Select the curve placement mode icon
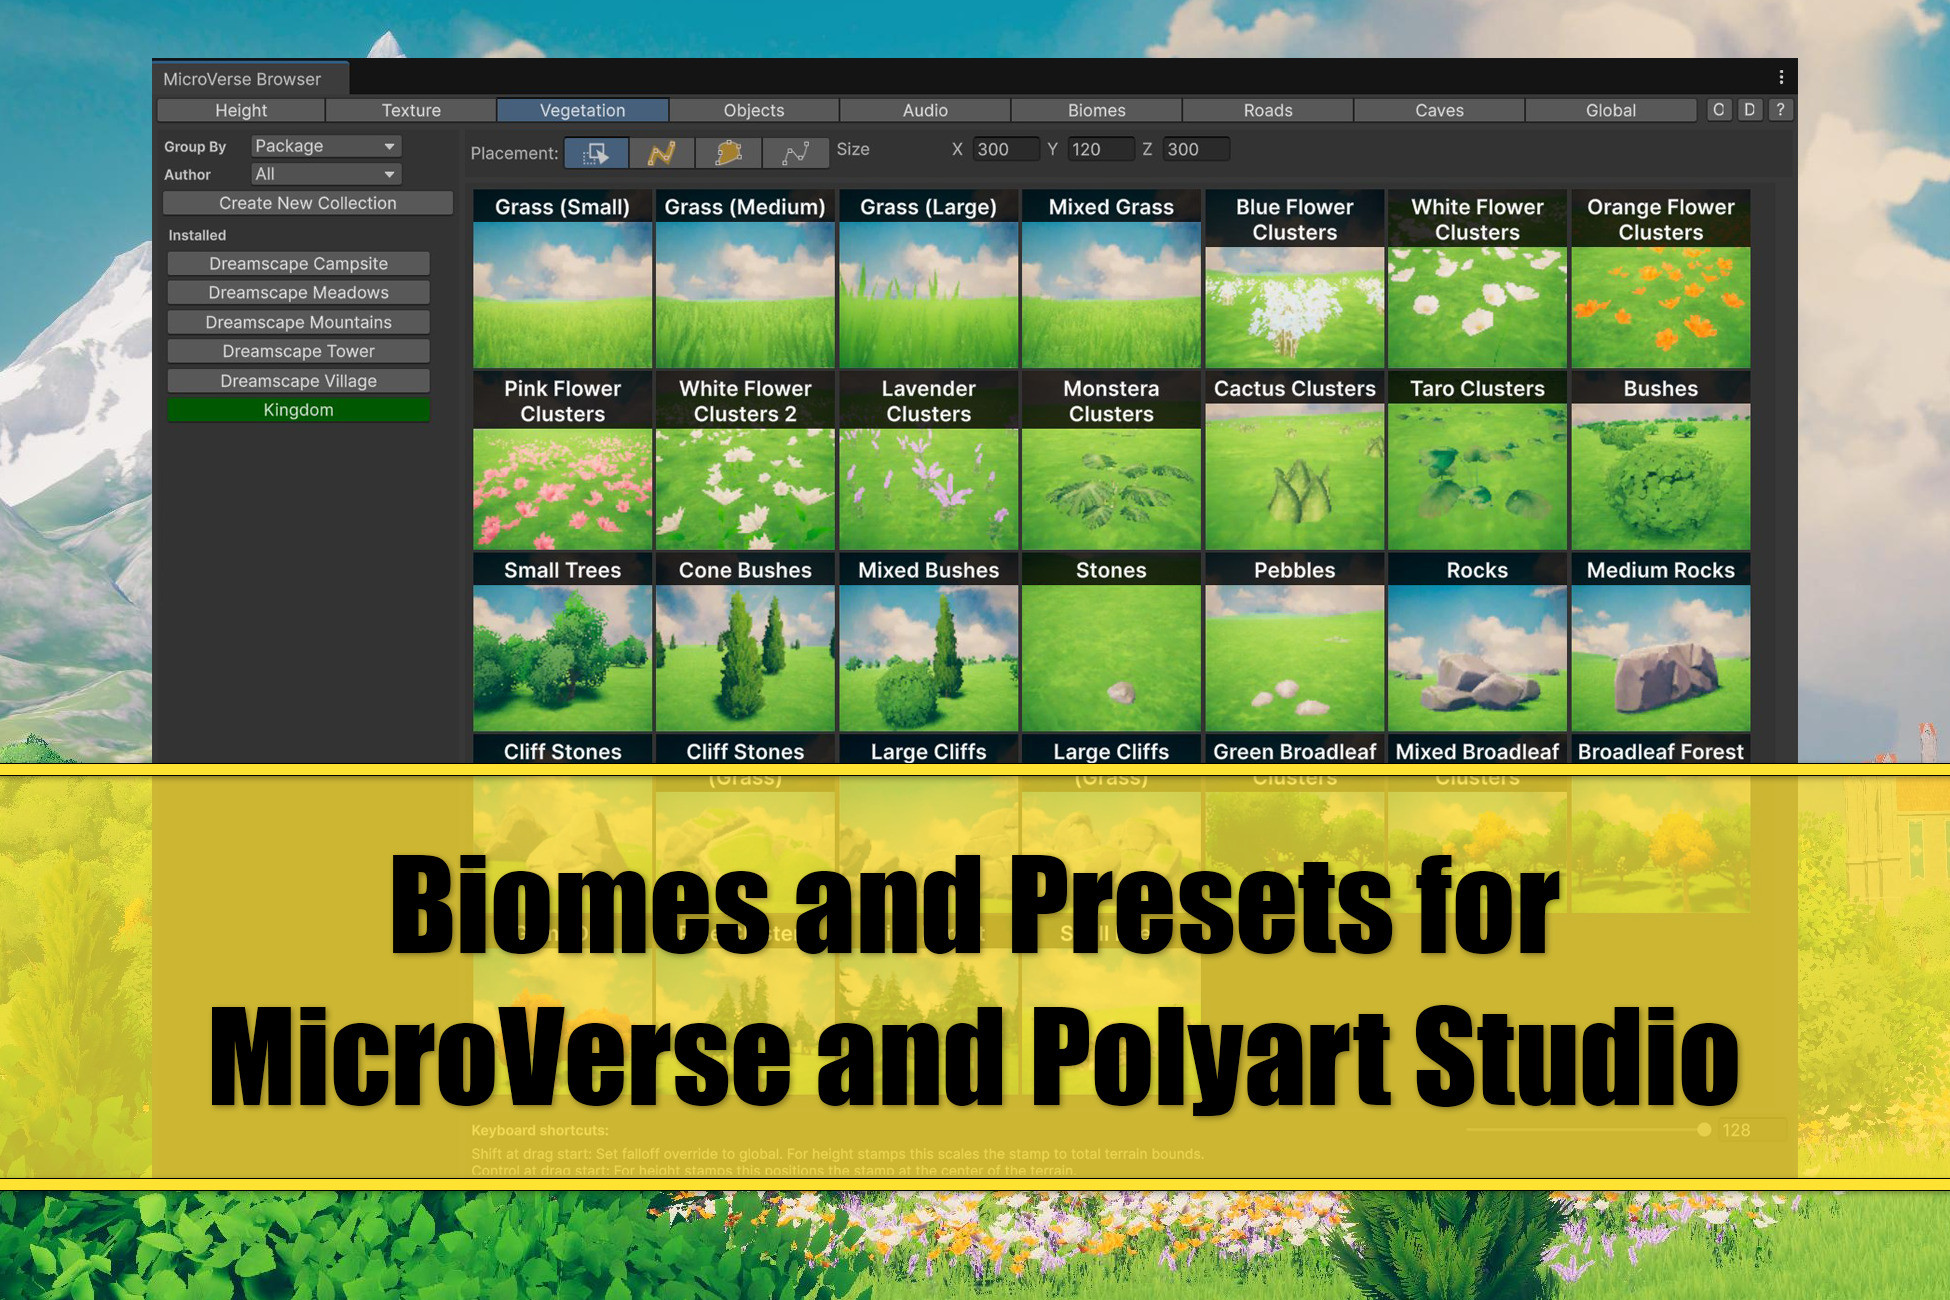This screenshot has height=1300, width=1950. [x=795, y=152]
